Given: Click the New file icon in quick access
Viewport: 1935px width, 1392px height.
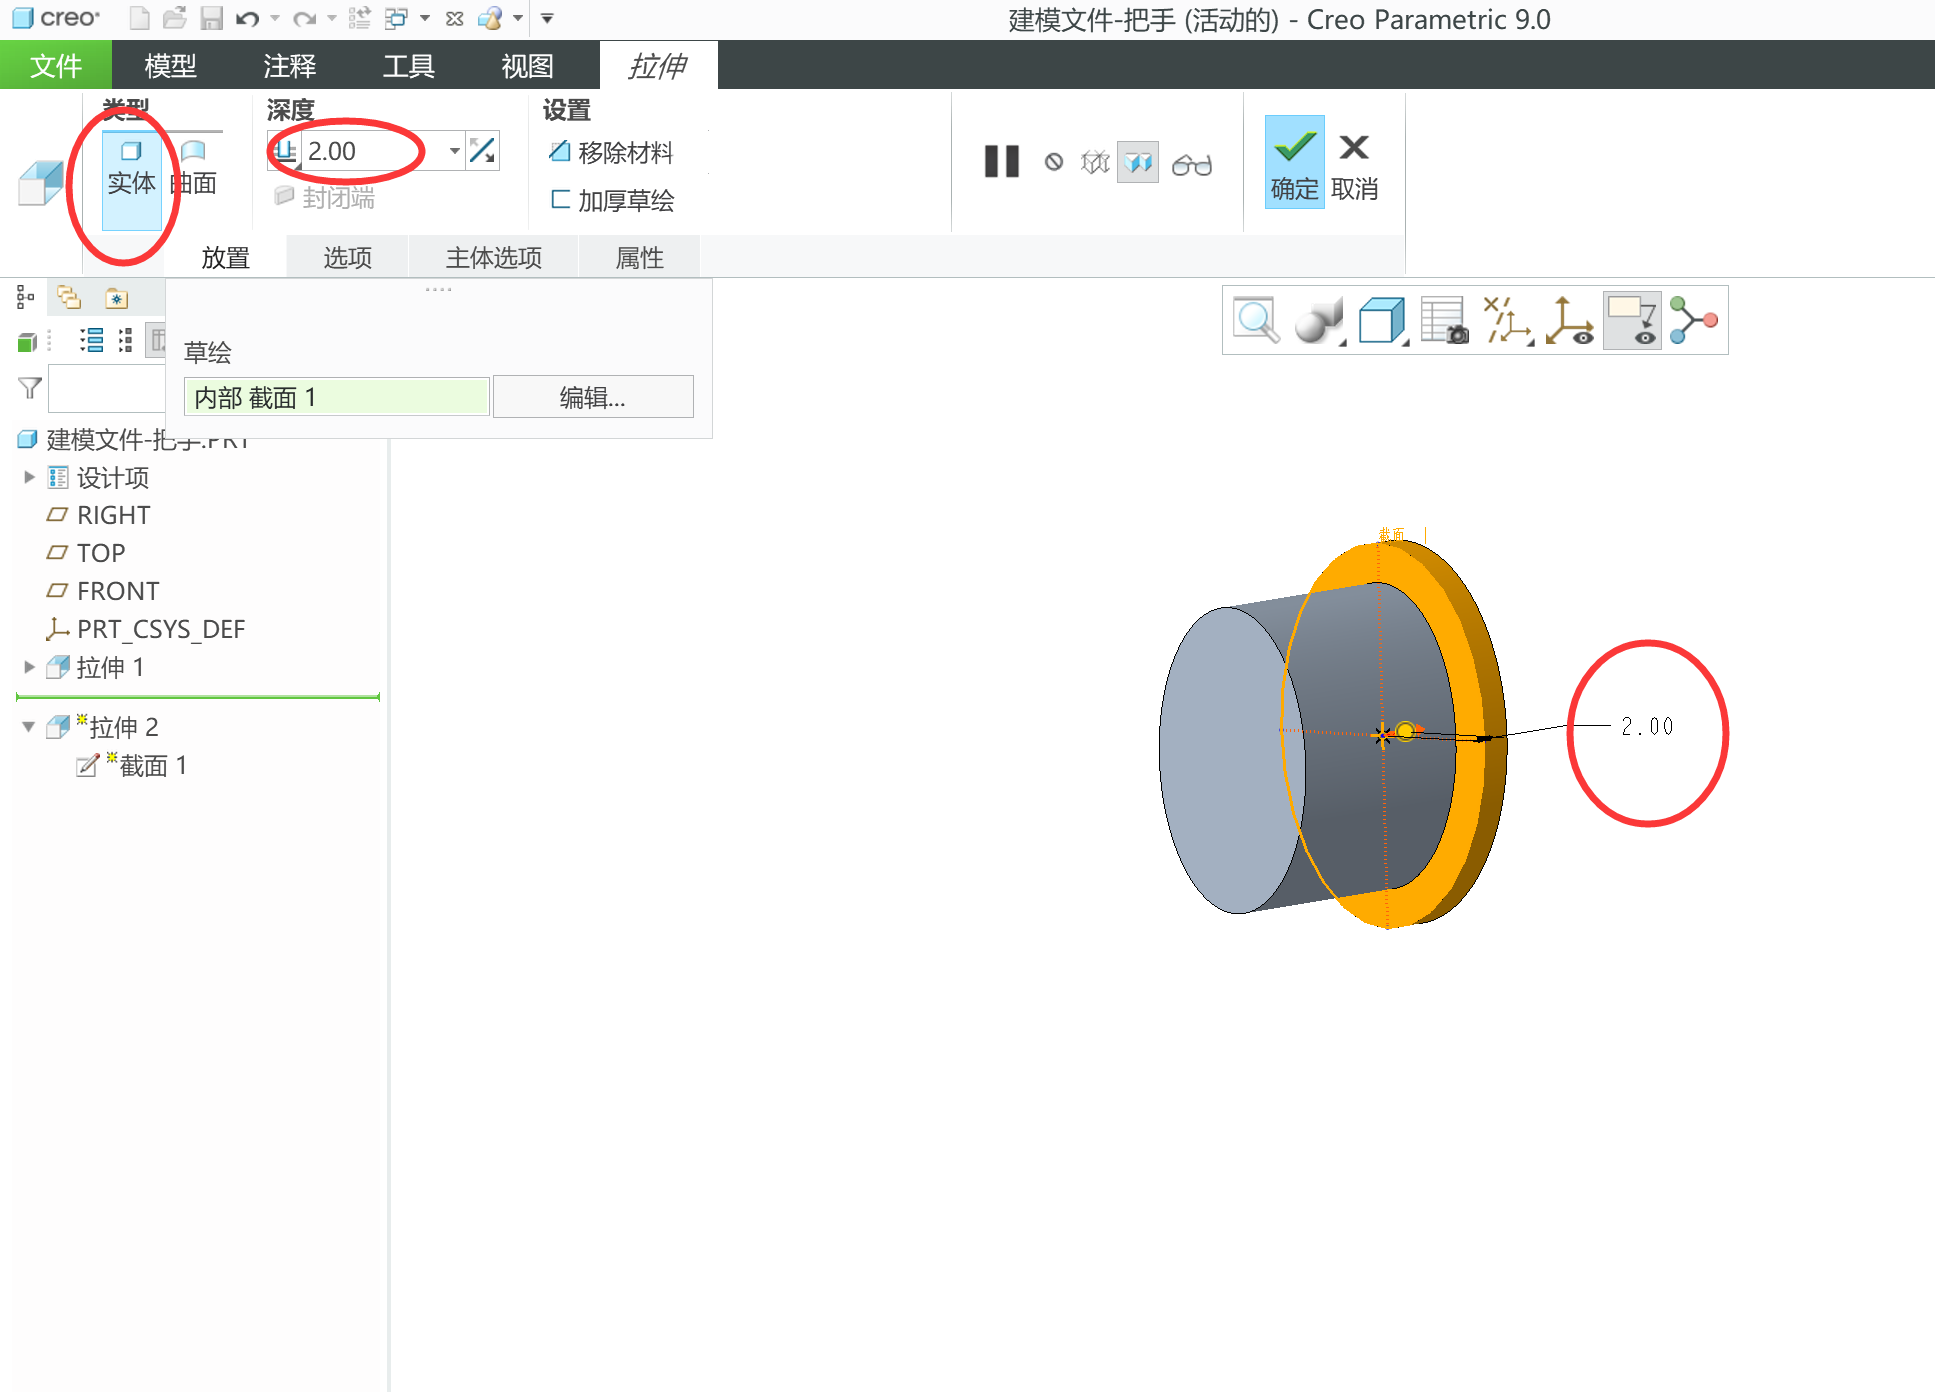Looking at the screenshot, I should tap(140, 18).
